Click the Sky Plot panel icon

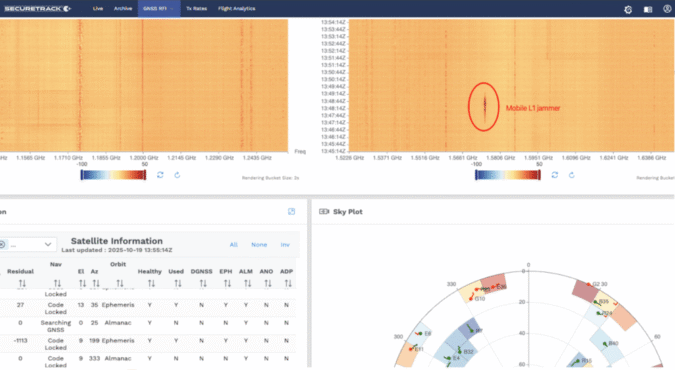pyautogui.click(x=324, y=211)
